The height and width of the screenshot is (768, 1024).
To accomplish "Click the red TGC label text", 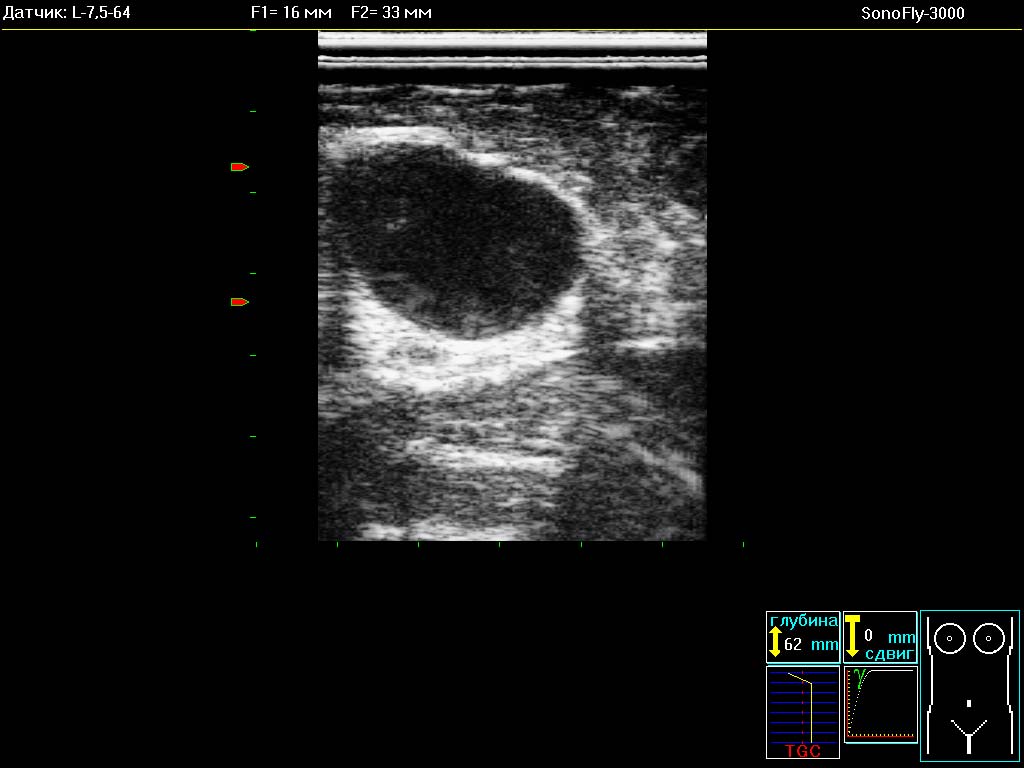I will [803, 751].
